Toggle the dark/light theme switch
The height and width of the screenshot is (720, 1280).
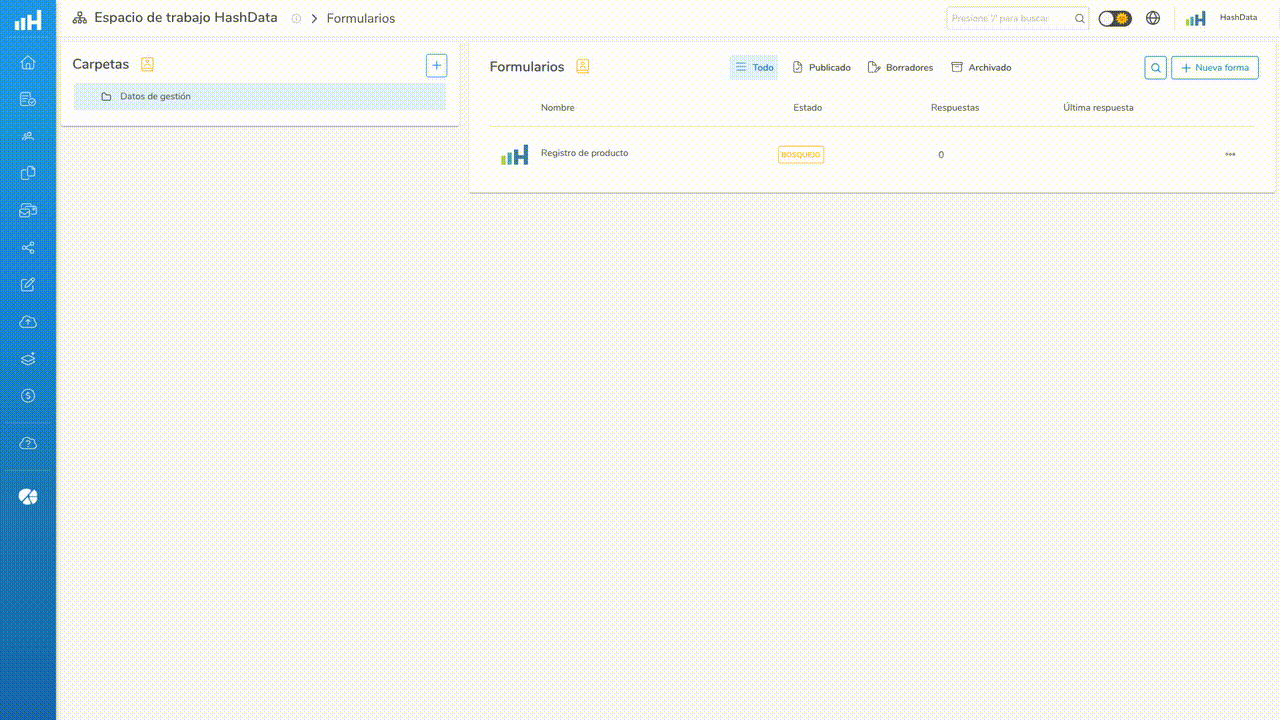(1114, 18)
